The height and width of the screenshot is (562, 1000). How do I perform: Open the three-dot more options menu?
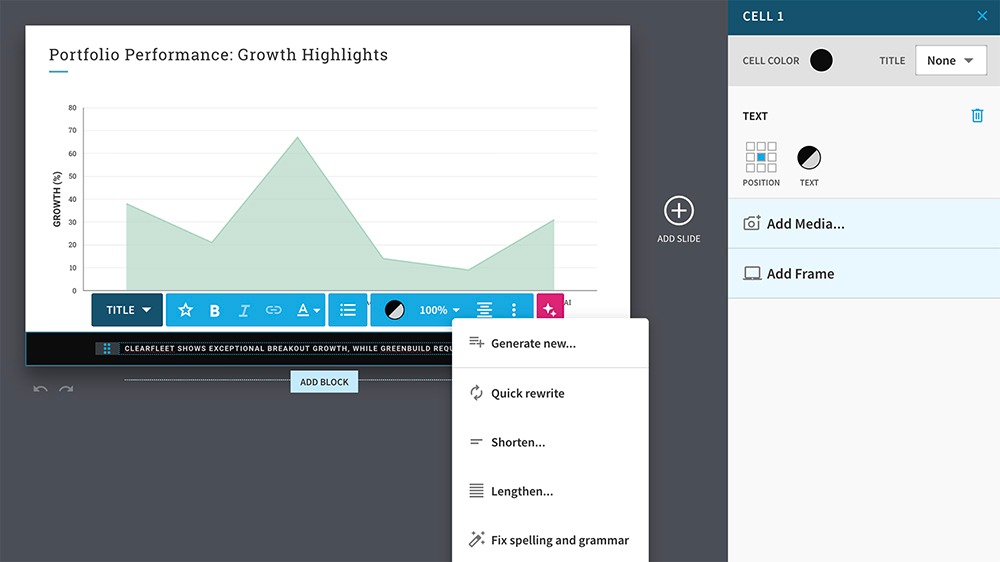point(514,310)
